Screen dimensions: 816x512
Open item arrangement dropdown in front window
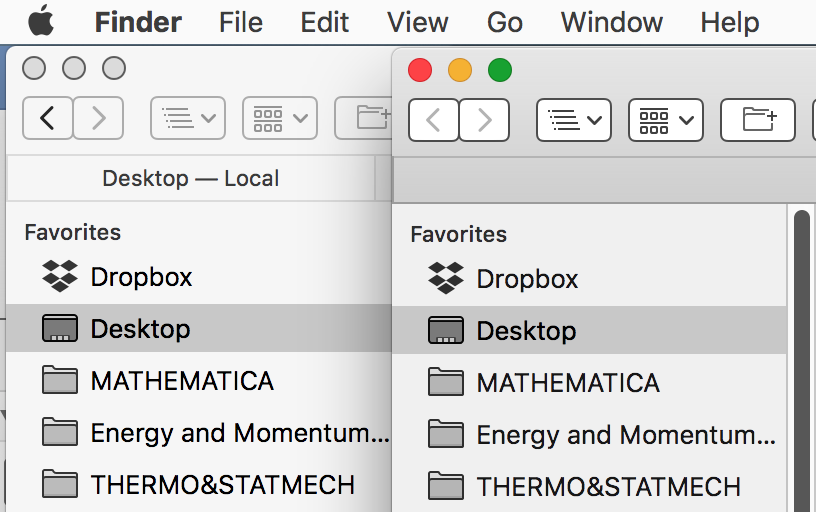click(666, 120)
